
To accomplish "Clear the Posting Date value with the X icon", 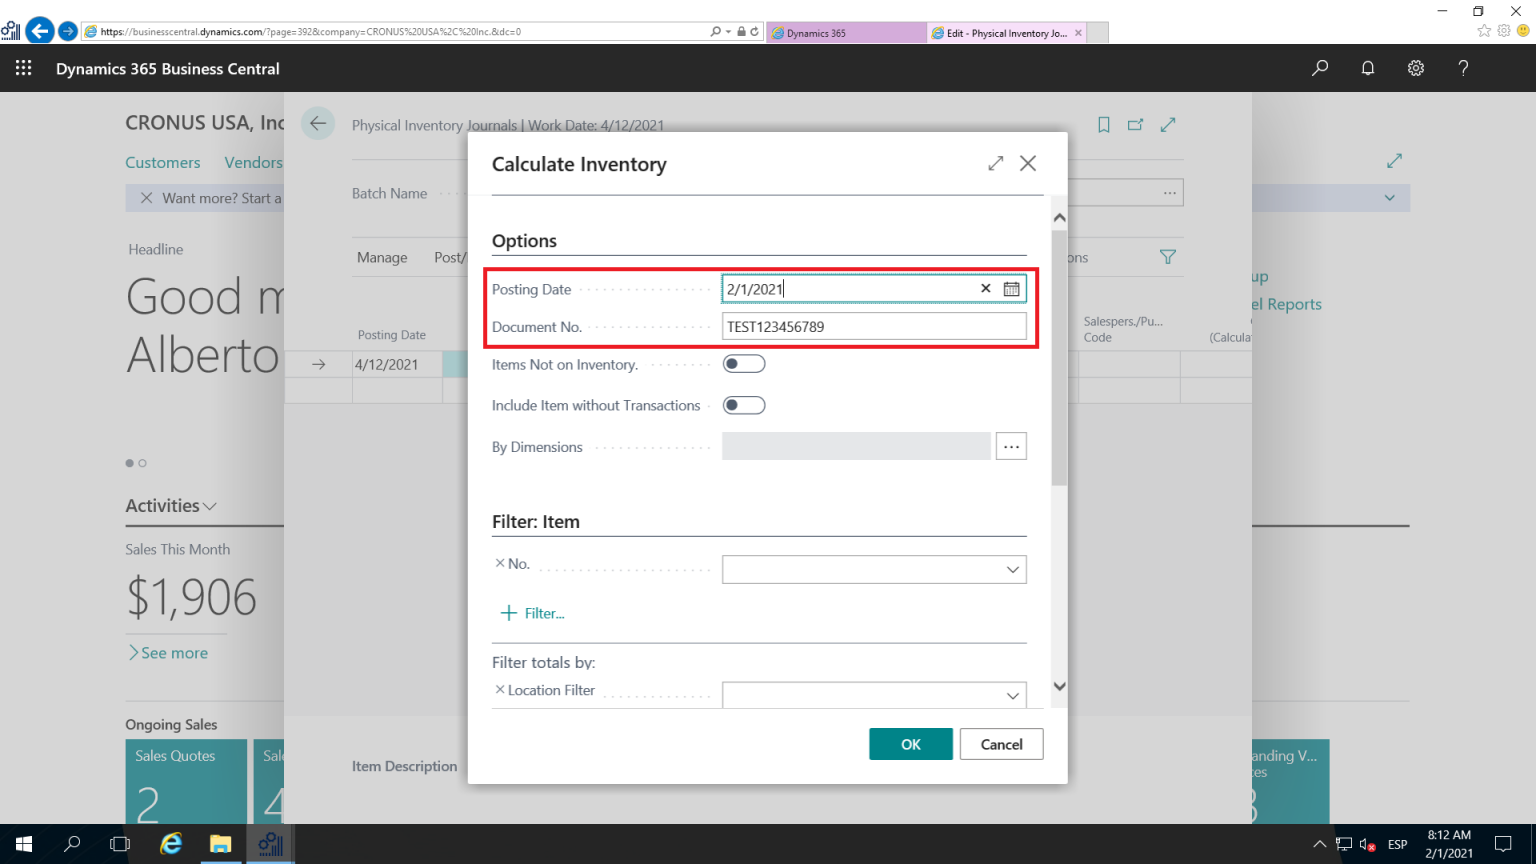I will click(985, 288).
